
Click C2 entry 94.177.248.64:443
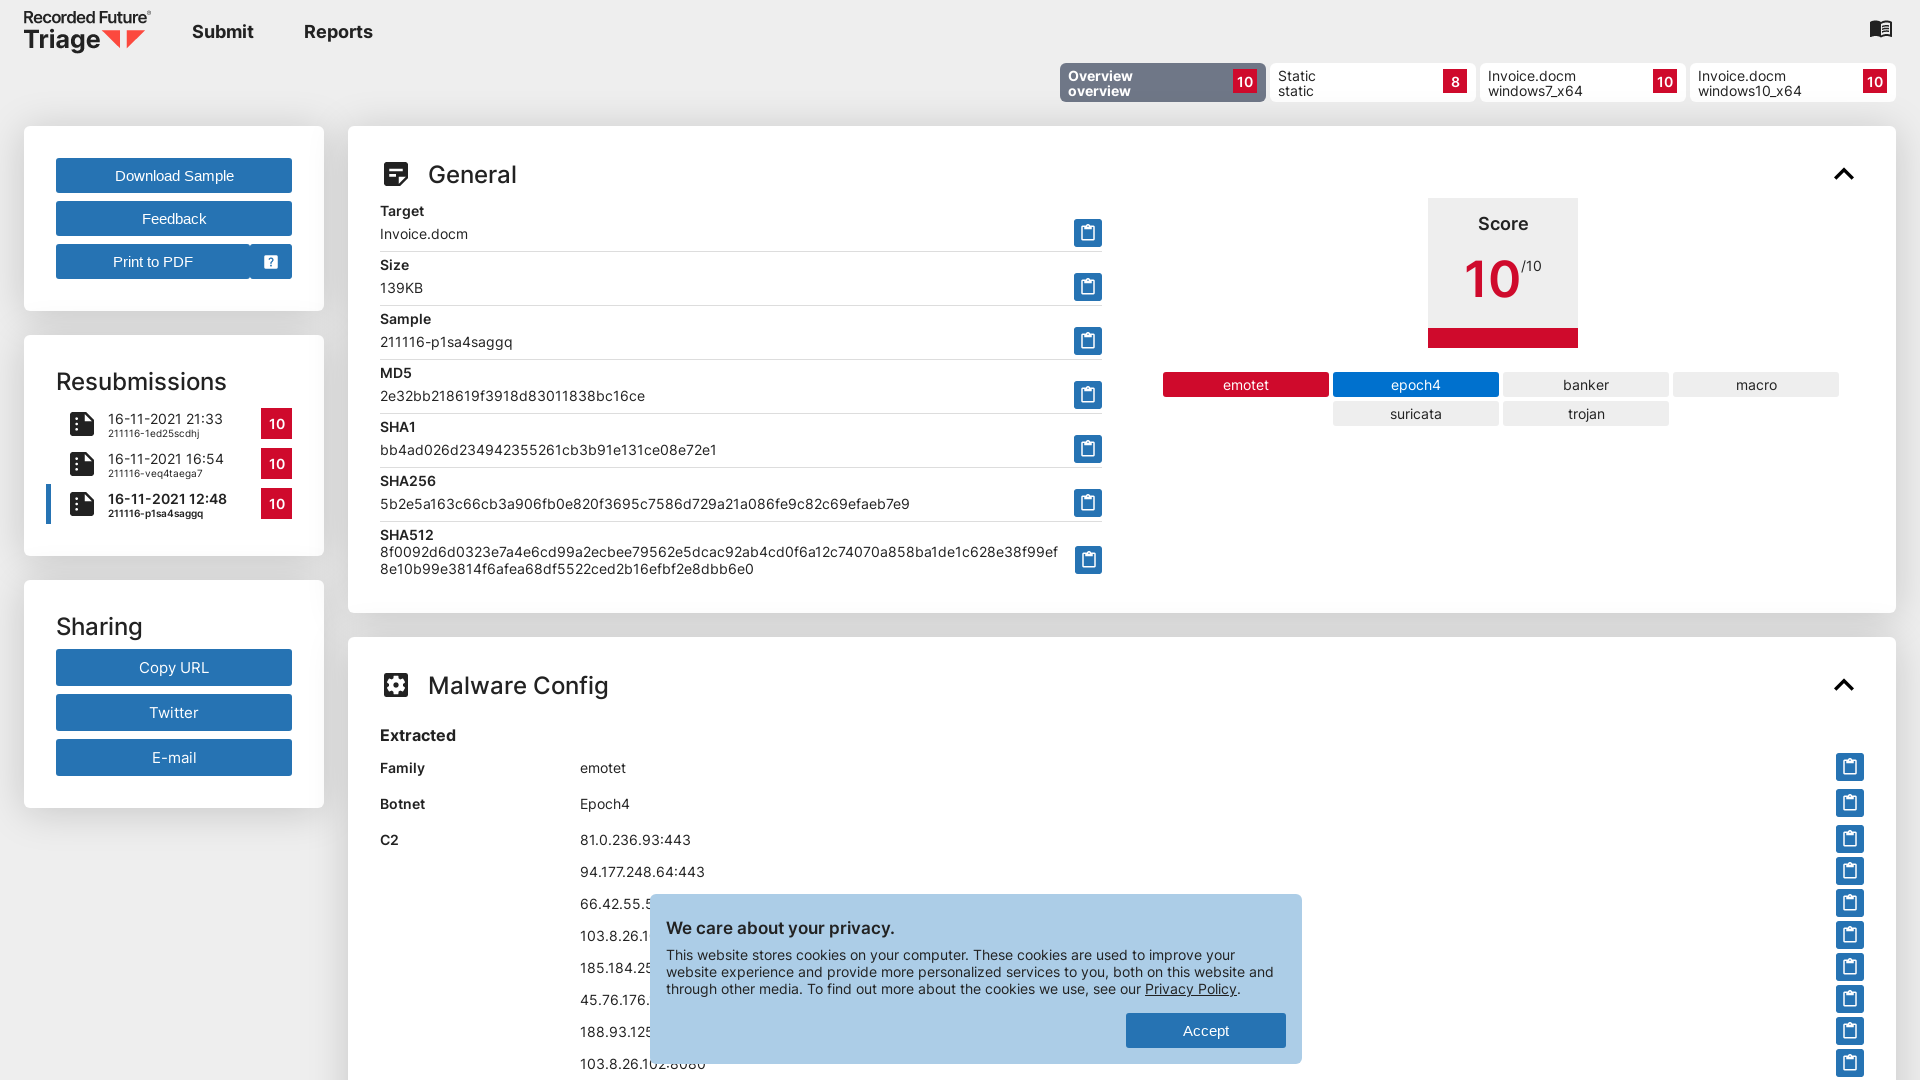pos(642,872)
